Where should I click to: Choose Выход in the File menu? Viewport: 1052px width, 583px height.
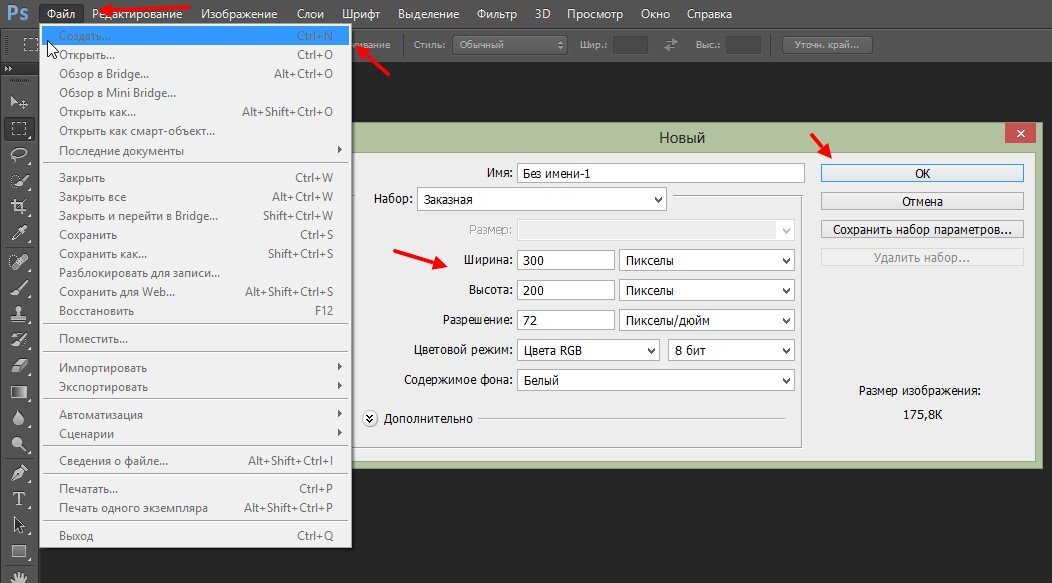tap(195, 536)
